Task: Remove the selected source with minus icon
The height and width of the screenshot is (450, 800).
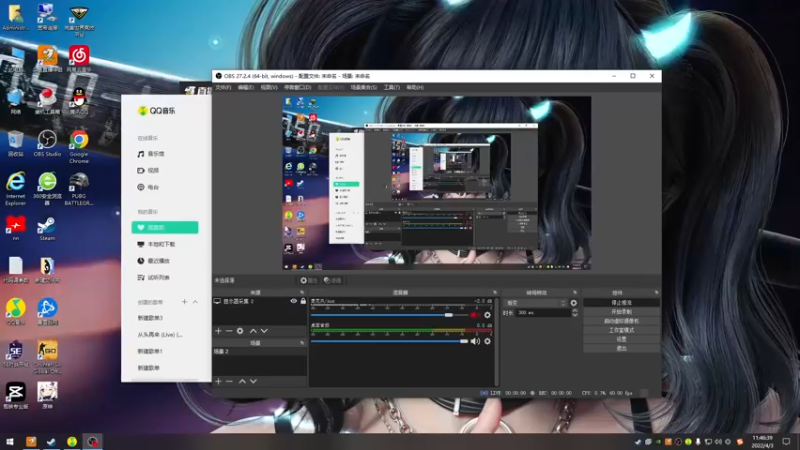Action: click(x=229, y=331)
